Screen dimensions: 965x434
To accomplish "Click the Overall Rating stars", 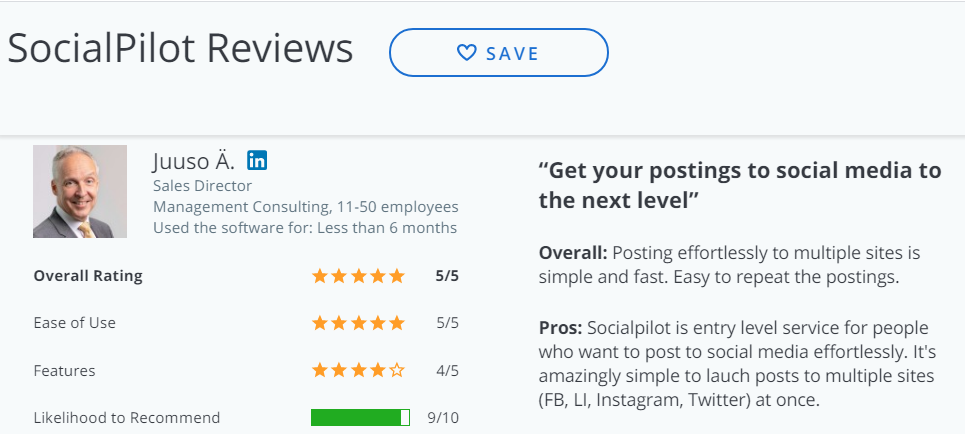I will [358, 276].
